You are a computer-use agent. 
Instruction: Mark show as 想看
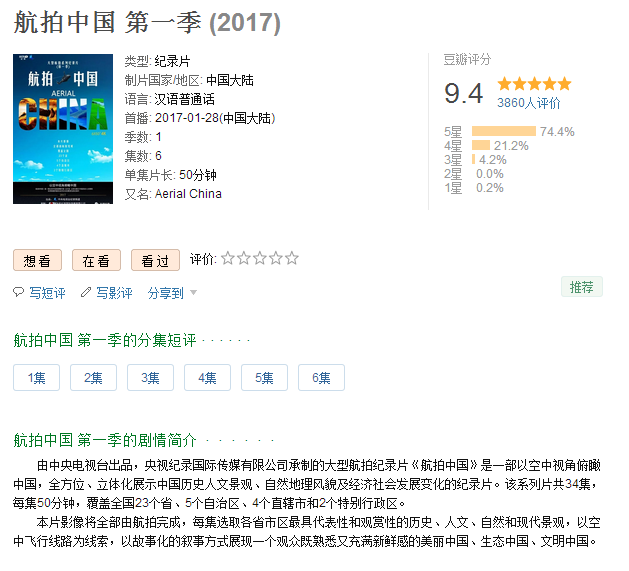click(37, 260)
